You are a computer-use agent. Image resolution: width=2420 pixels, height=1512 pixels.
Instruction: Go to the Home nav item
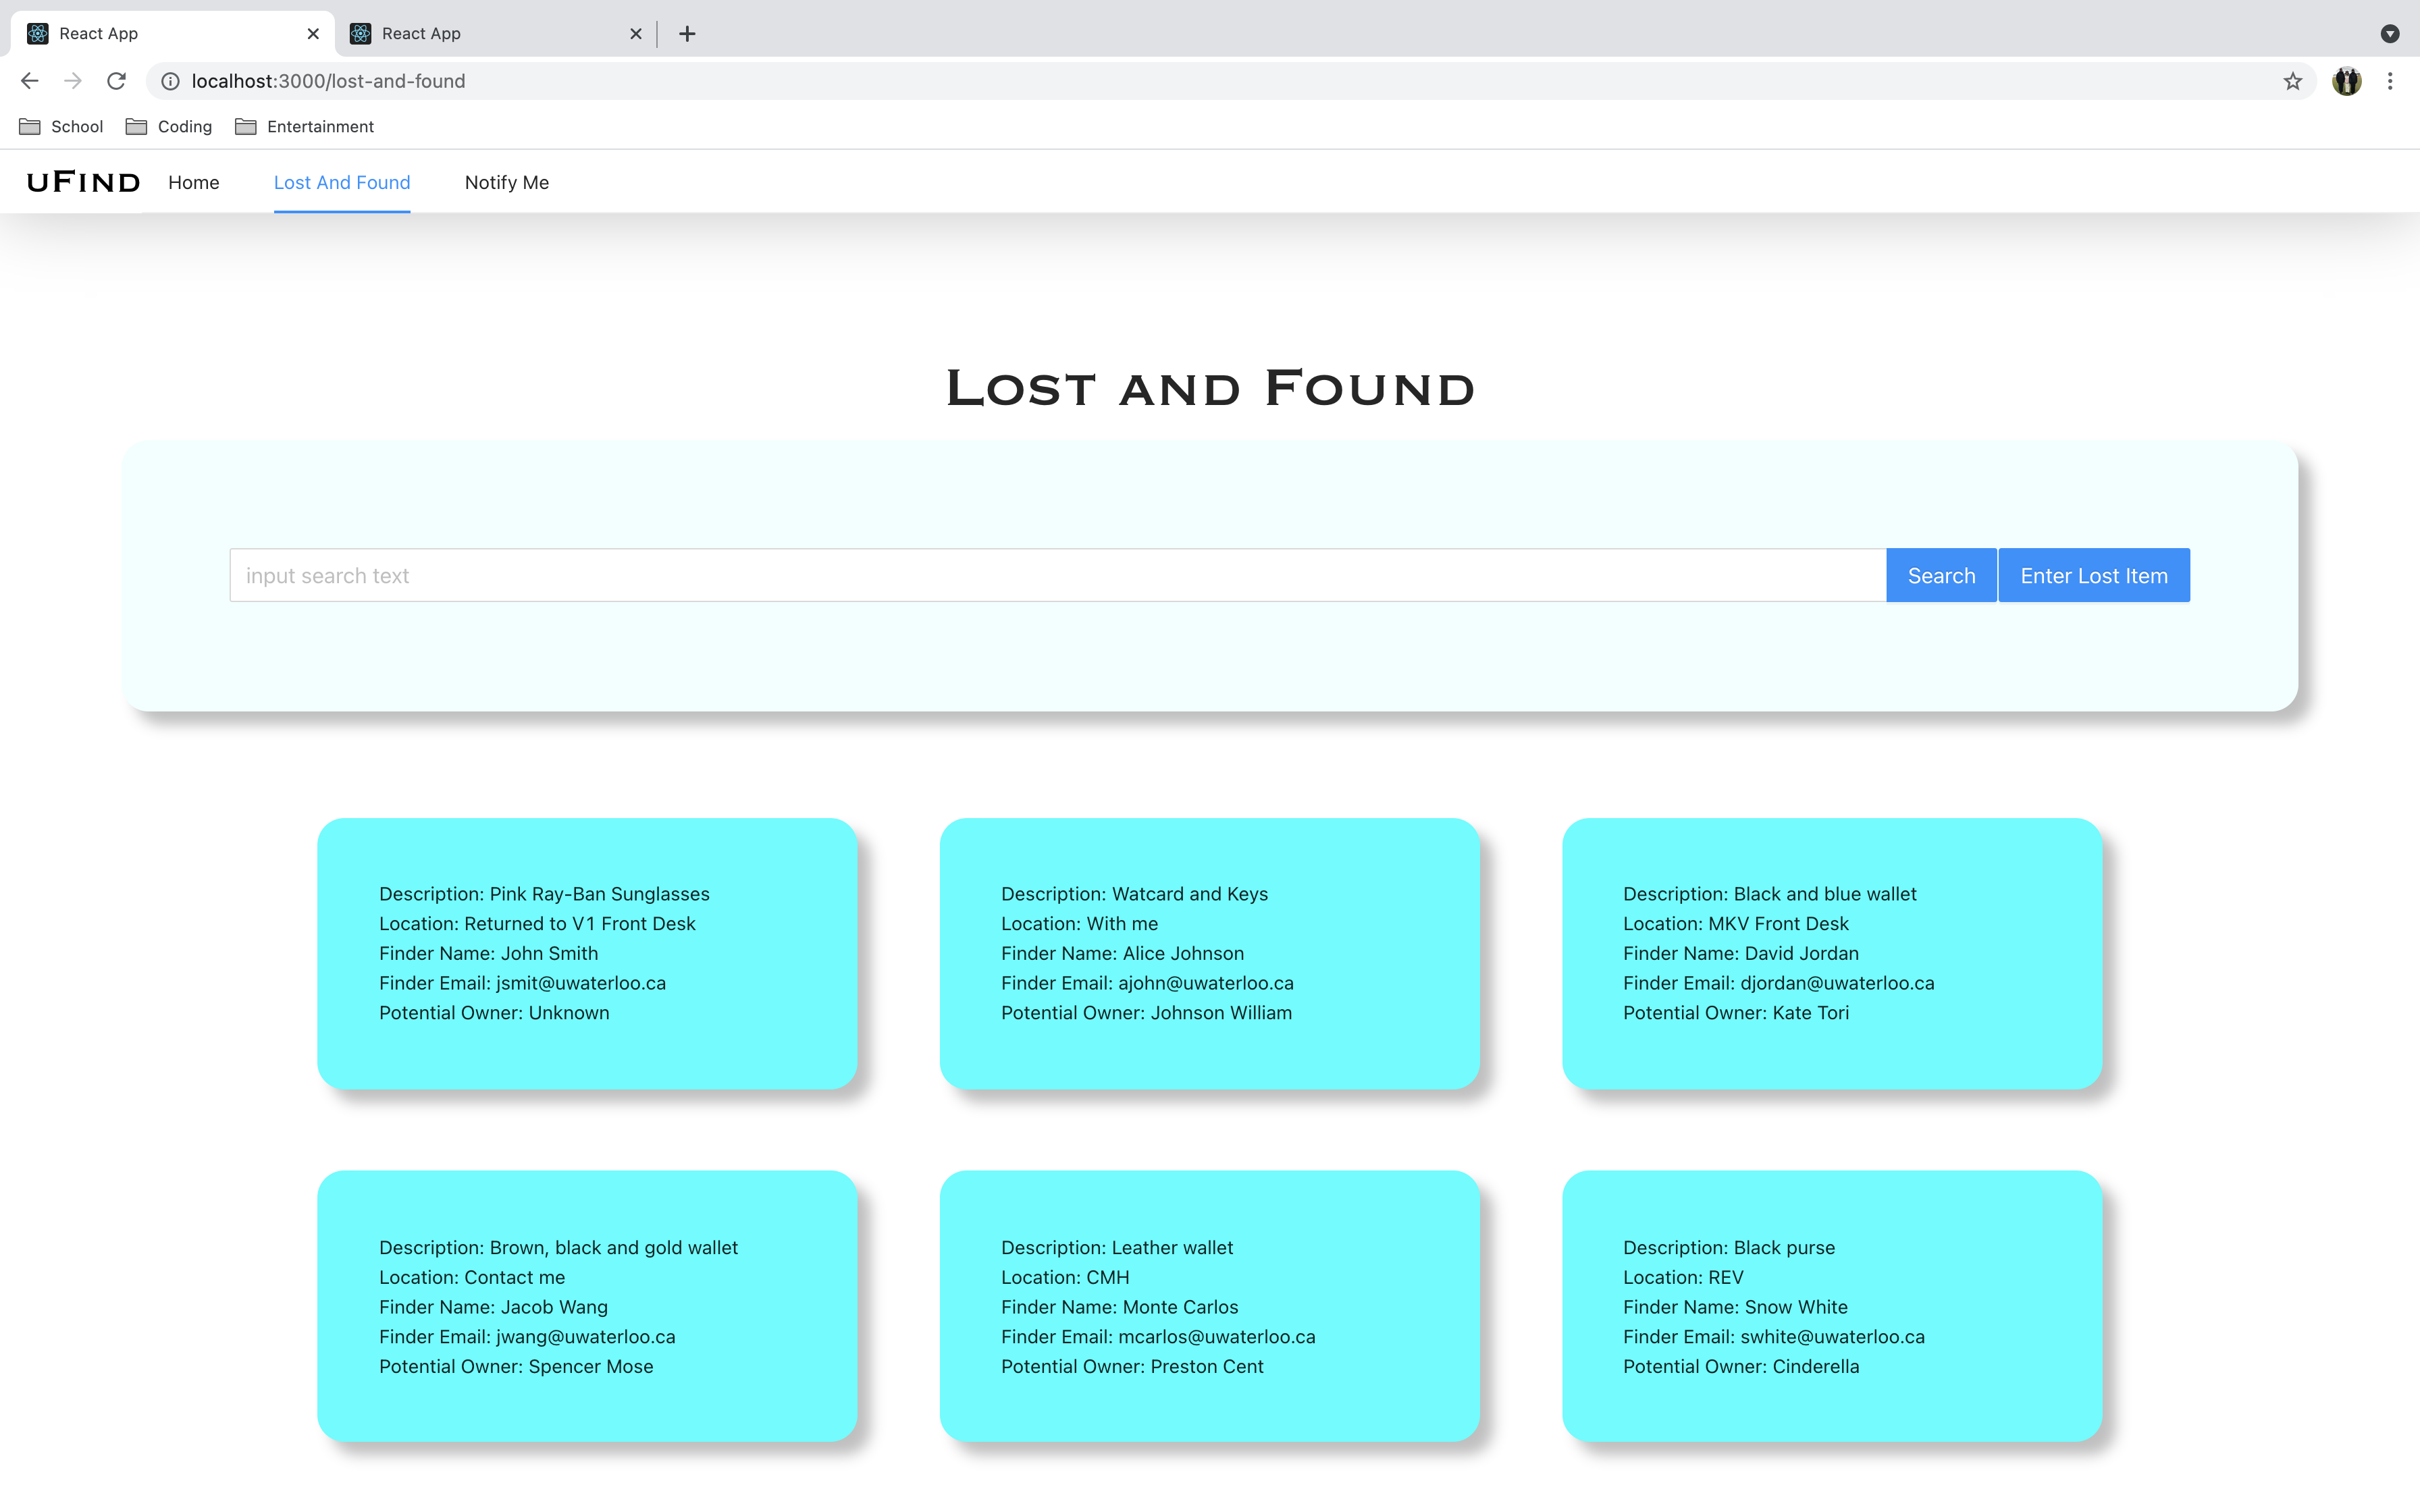[x=193, y=182]
